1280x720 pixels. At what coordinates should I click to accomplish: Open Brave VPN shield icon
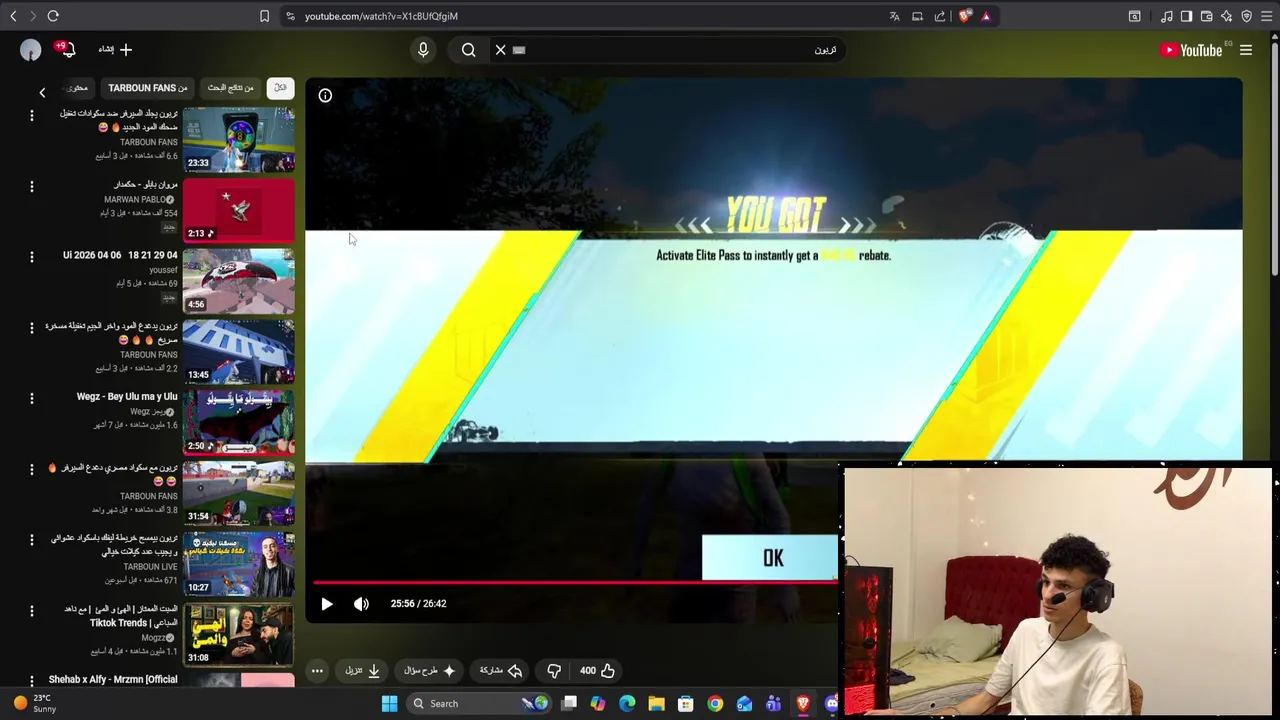point(1246,16)
